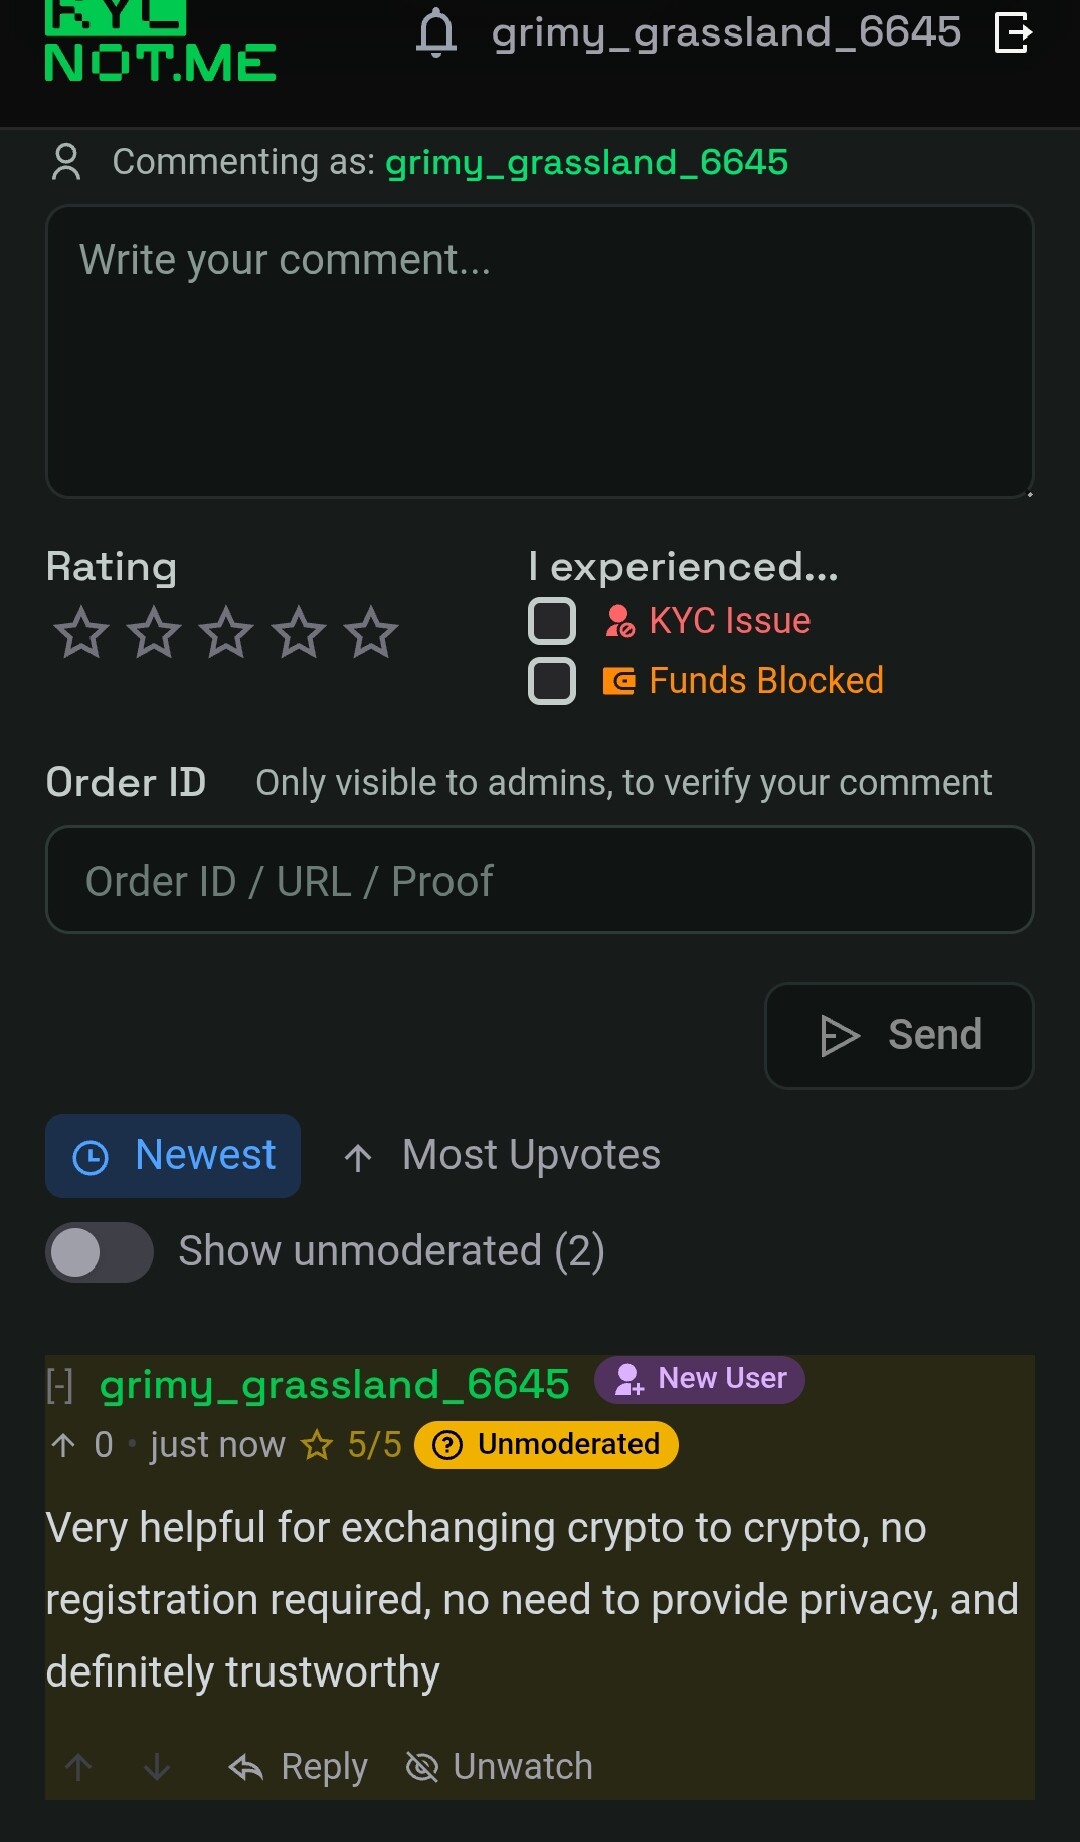Image resolution: width=1080 pixels, height=1842 pixels.
Task: Collapse the comment with [-] marker
Action: point(59,1386)
